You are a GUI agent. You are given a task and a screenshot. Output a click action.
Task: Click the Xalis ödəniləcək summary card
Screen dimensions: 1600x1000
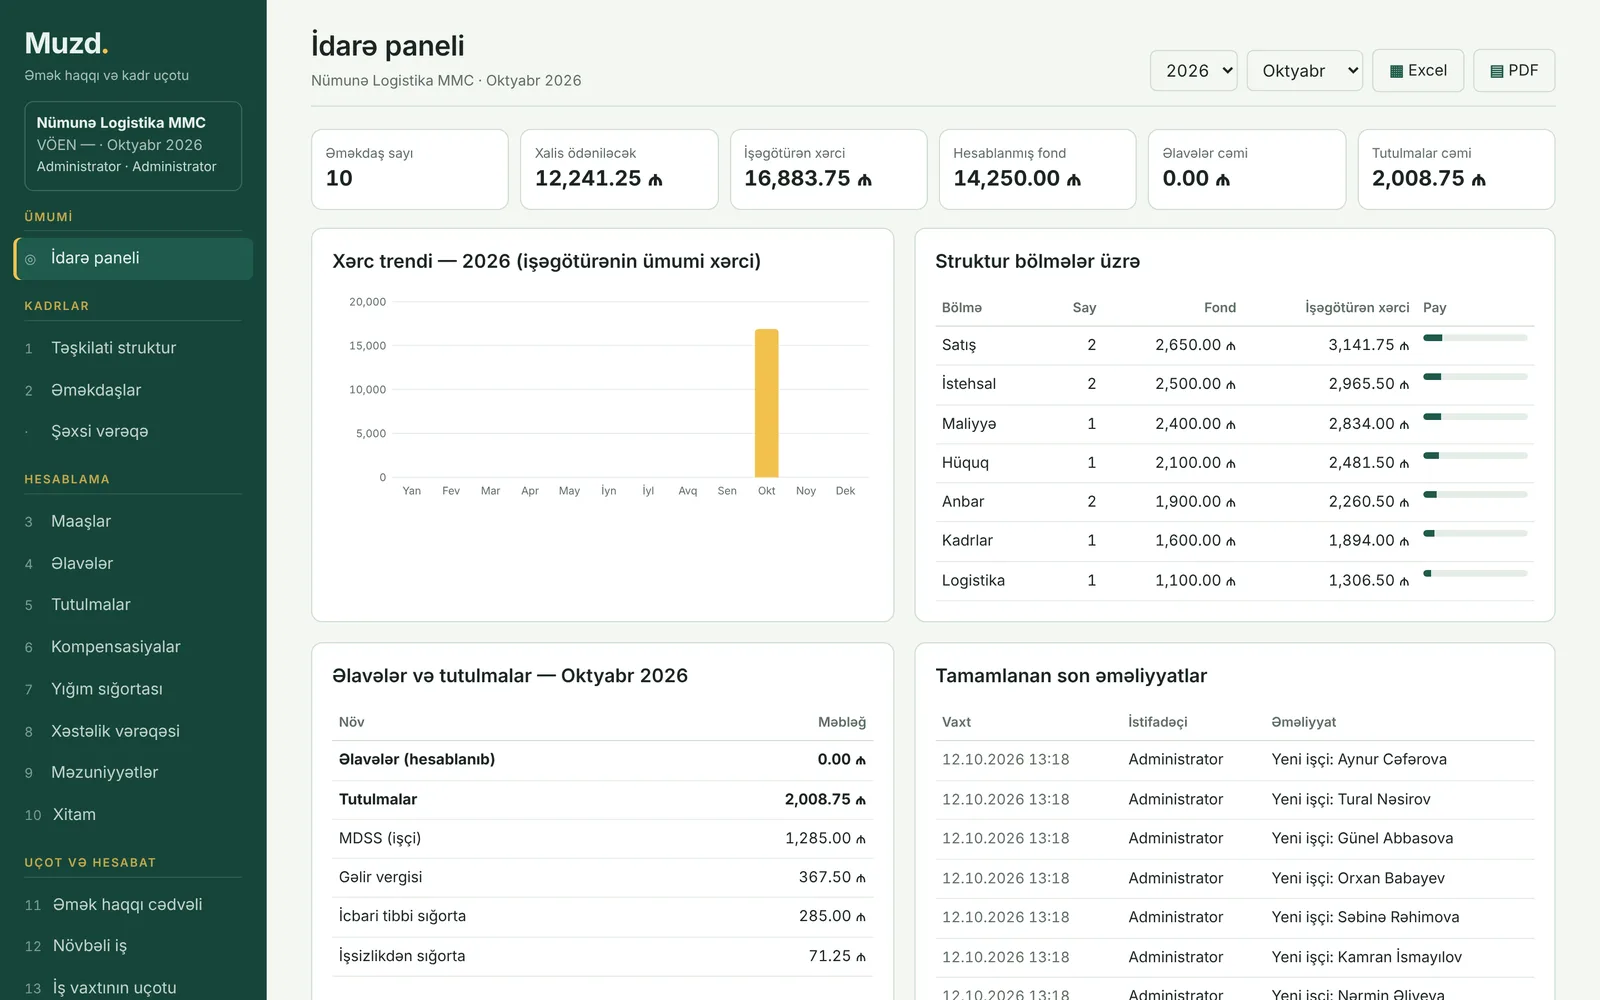[619, 169]
